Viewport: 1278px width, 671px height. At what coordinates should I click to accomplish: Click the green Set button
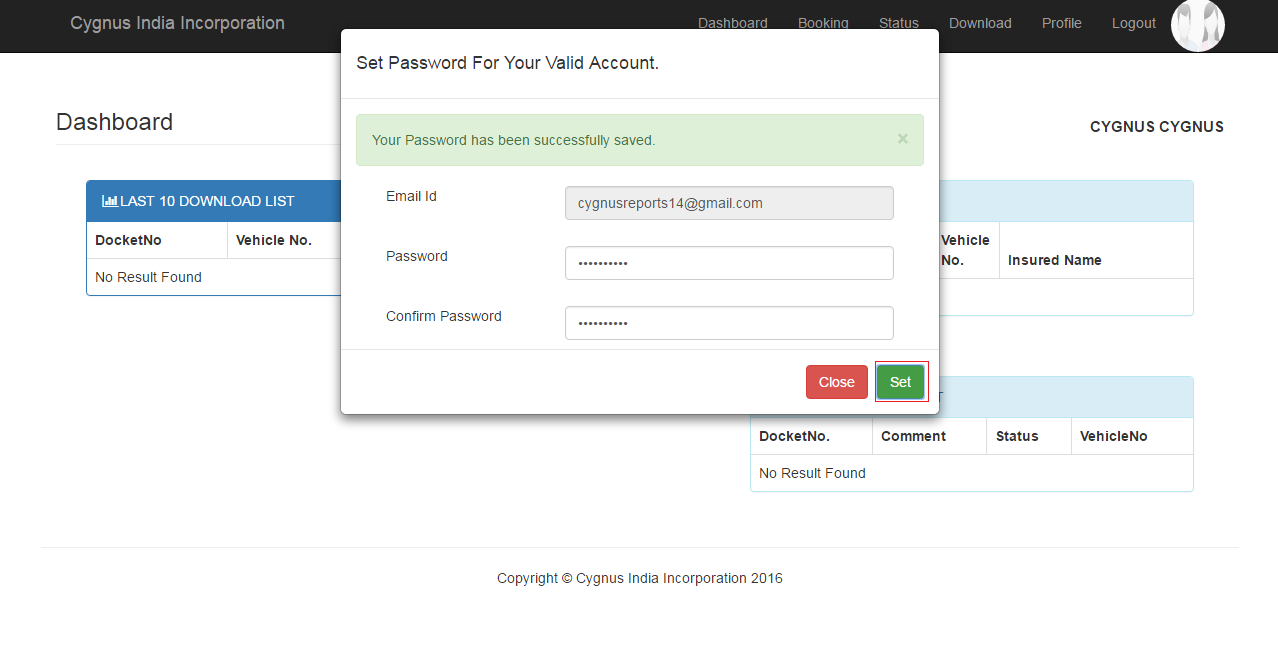click(900, 382)
